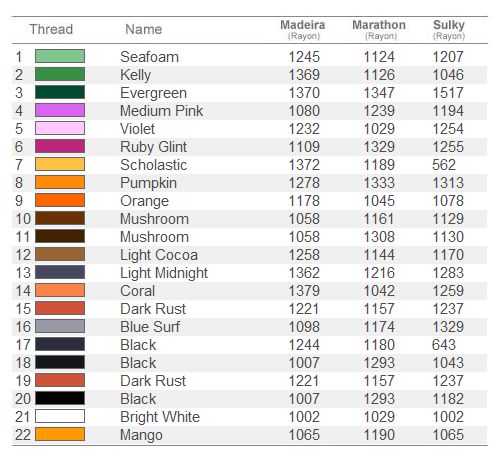The image size is (500, 456).
Task: Select the Light Cocoa thread name
Action: click(159, 255)
